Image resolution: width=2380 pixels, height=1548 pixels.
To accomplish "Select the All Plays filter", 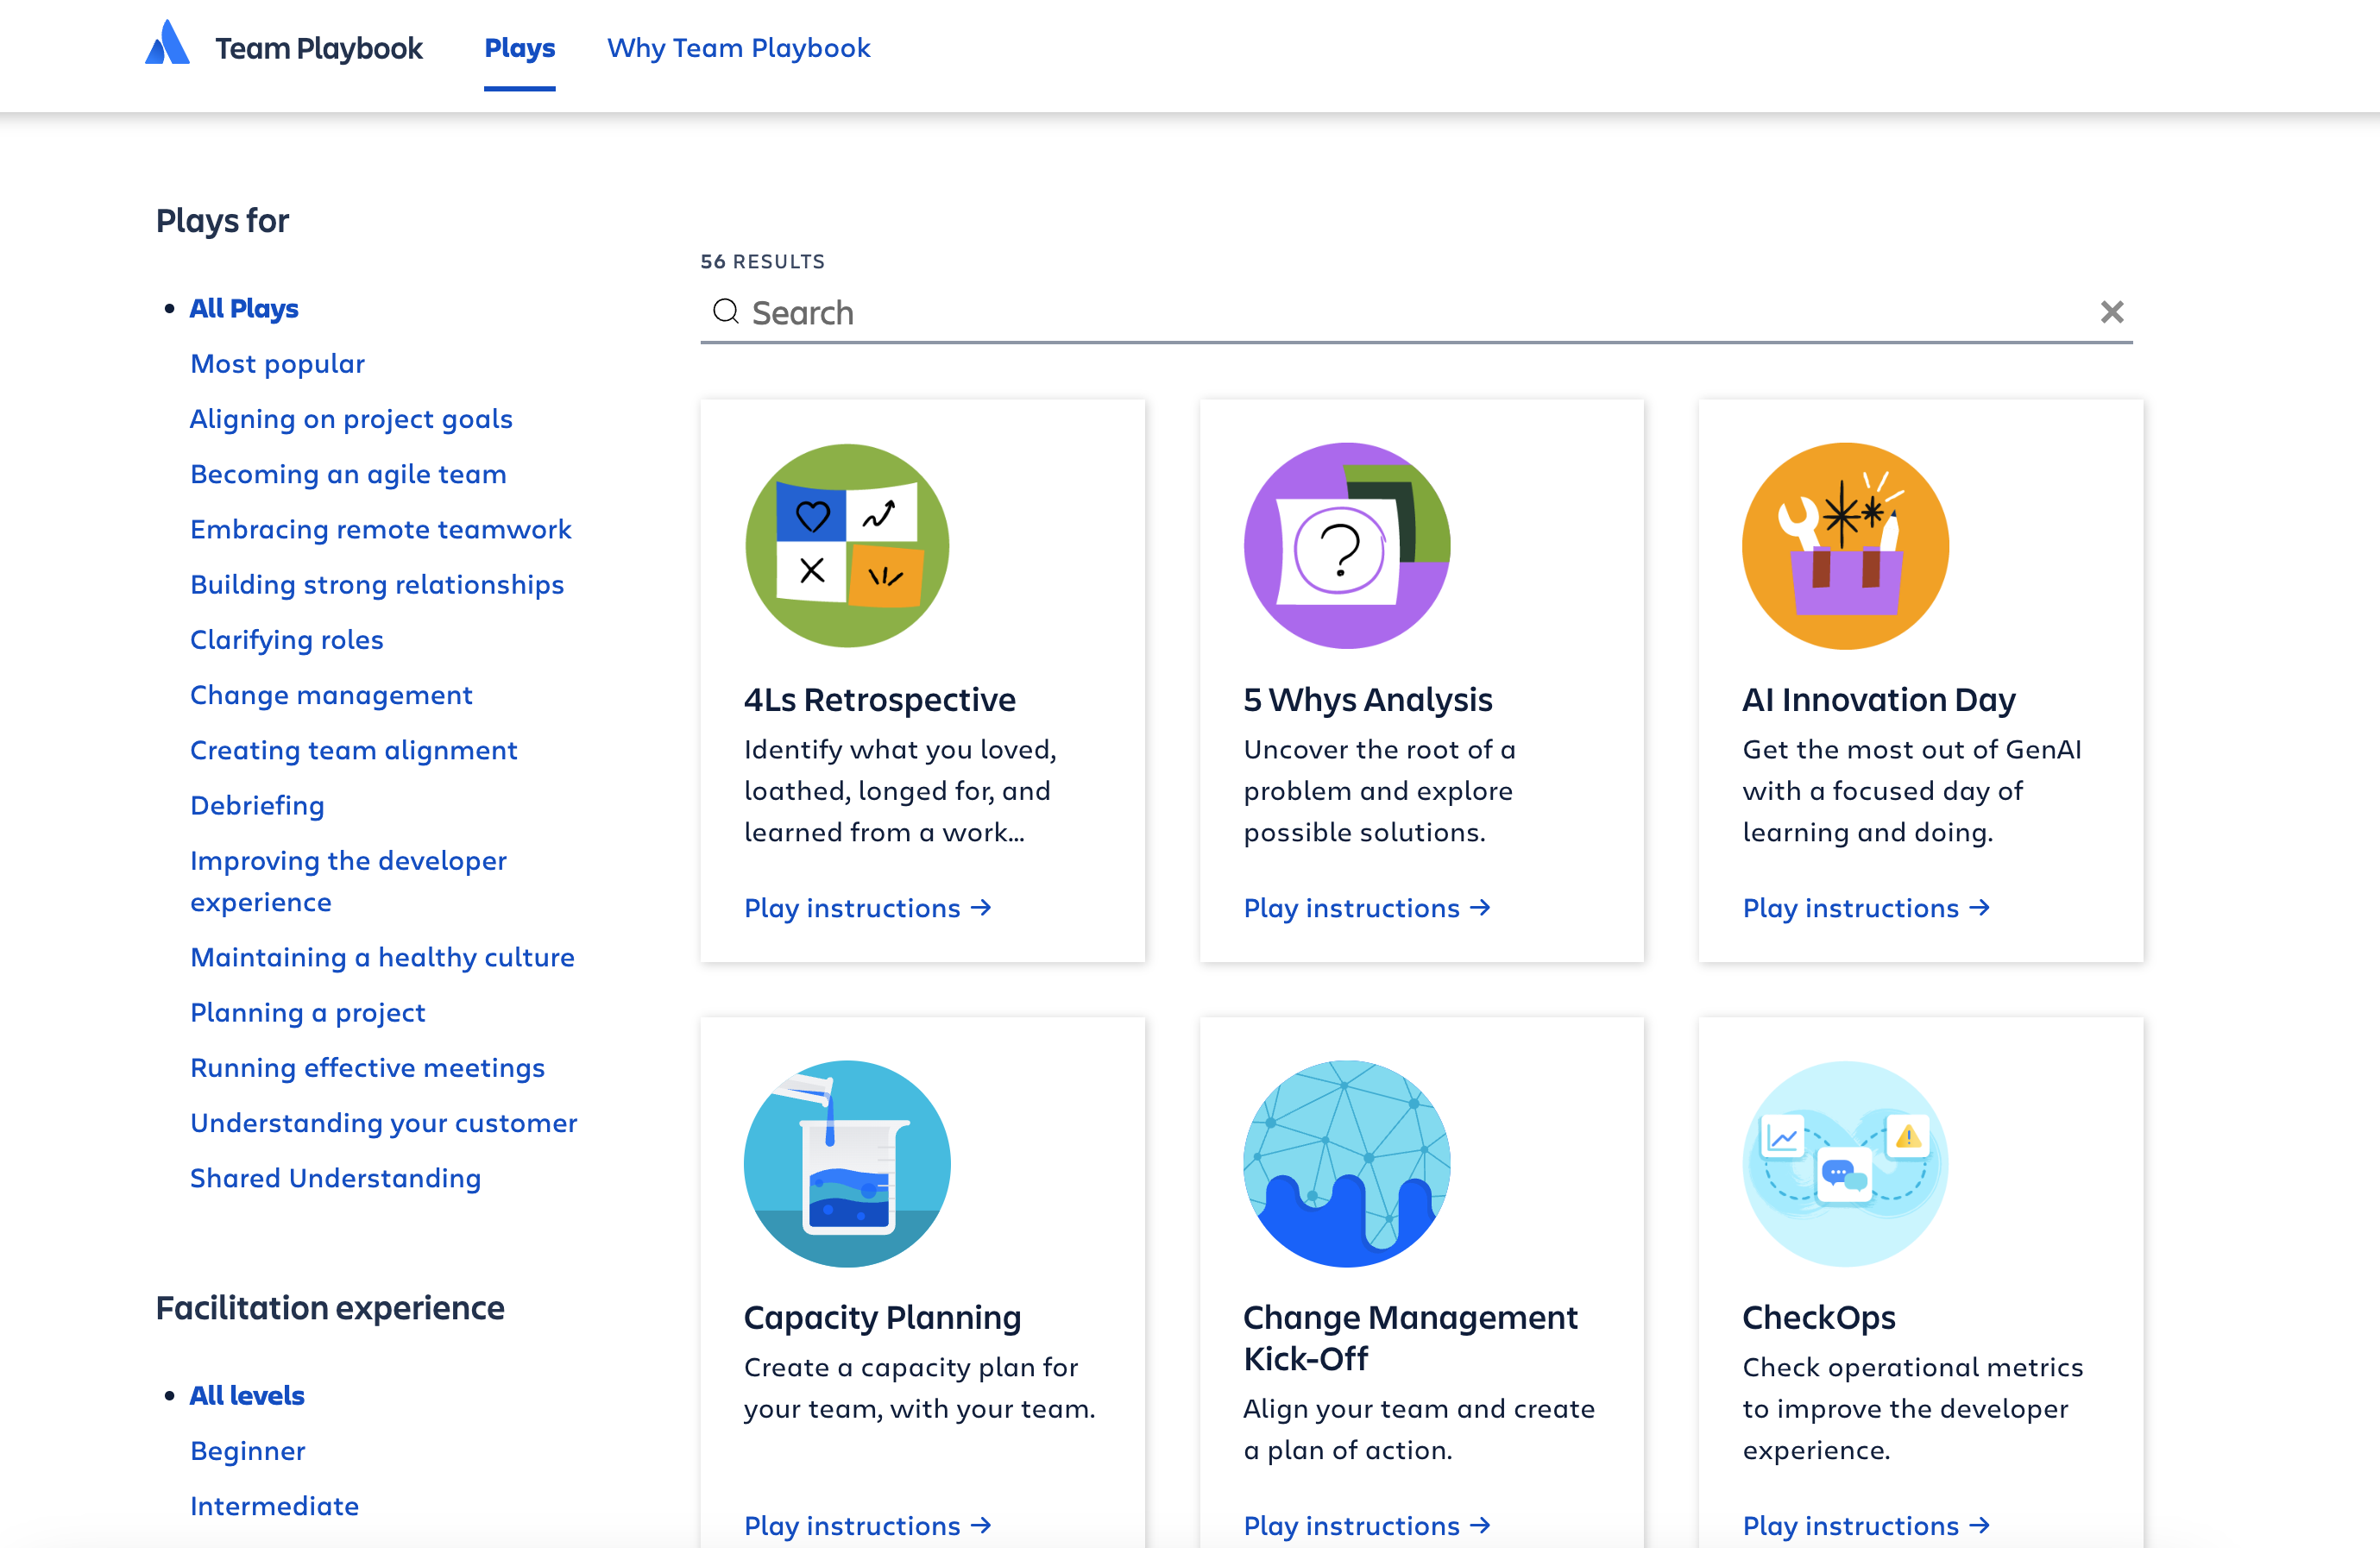I will (244, 309).
